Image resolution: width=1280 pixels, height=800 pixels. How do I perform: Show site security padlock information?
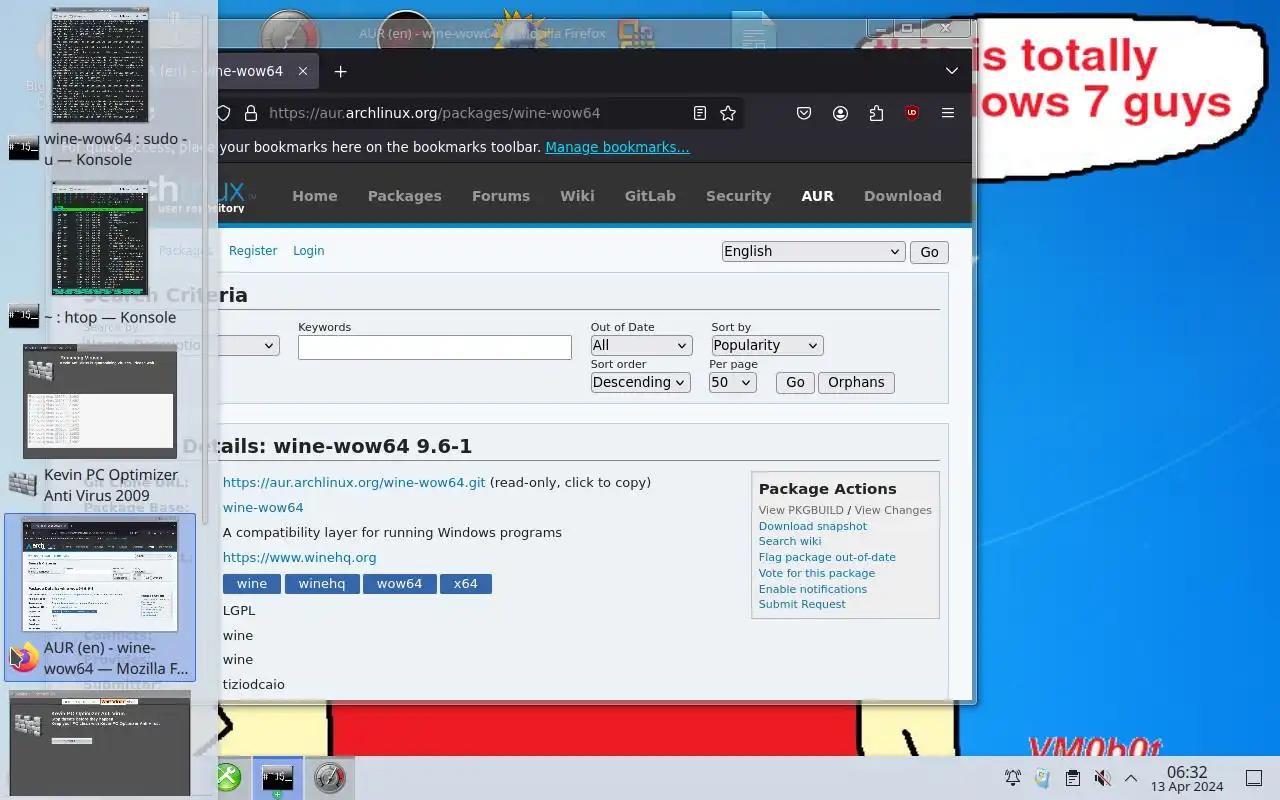tap(251, 113)
